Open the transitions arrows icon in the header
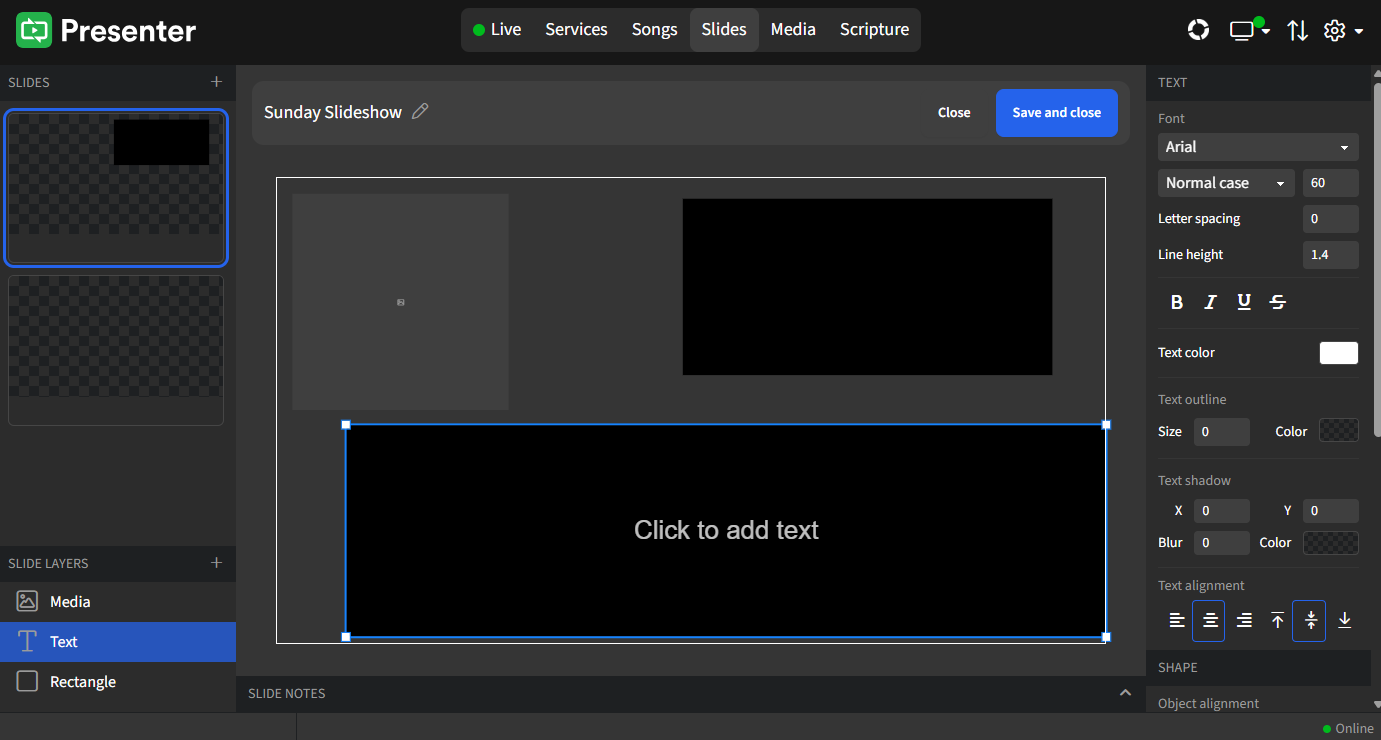 point(1297,30)
